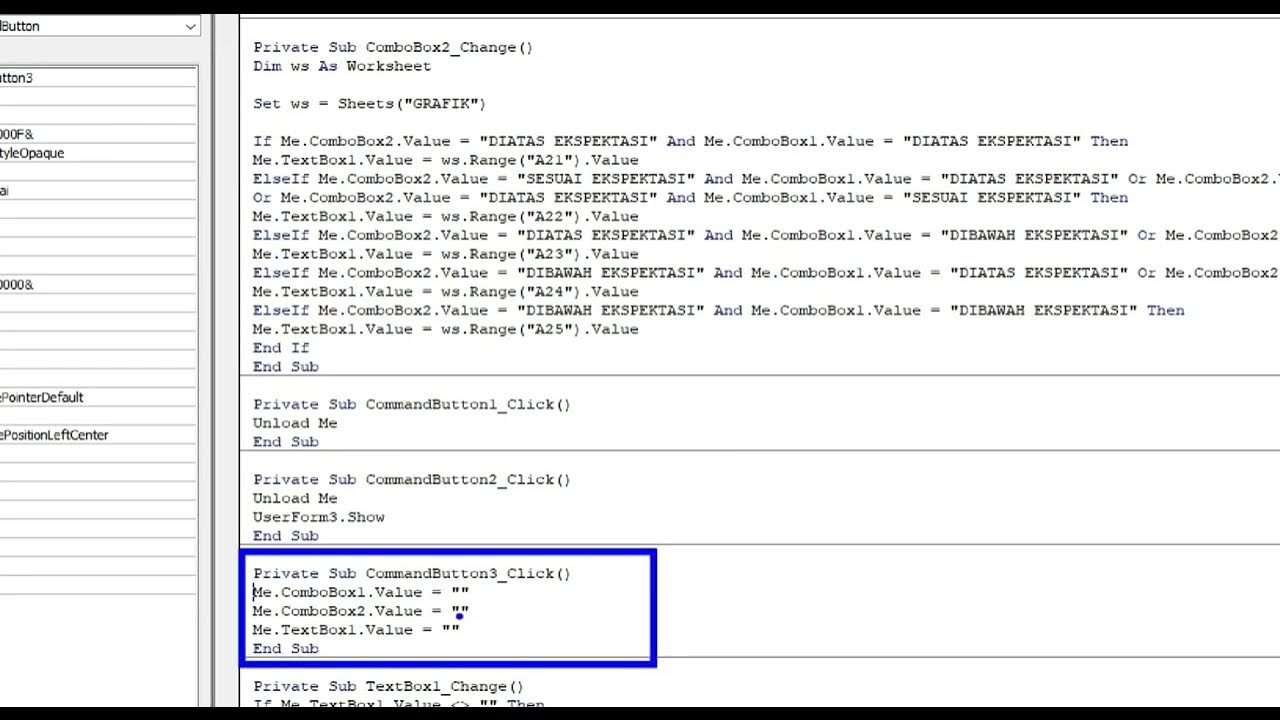Screen dimensions: 1280x720
Task: Click the ElseIf line containing 'SESUAI EKSPEKTASI' first
Action: click(x=766, y=179)
